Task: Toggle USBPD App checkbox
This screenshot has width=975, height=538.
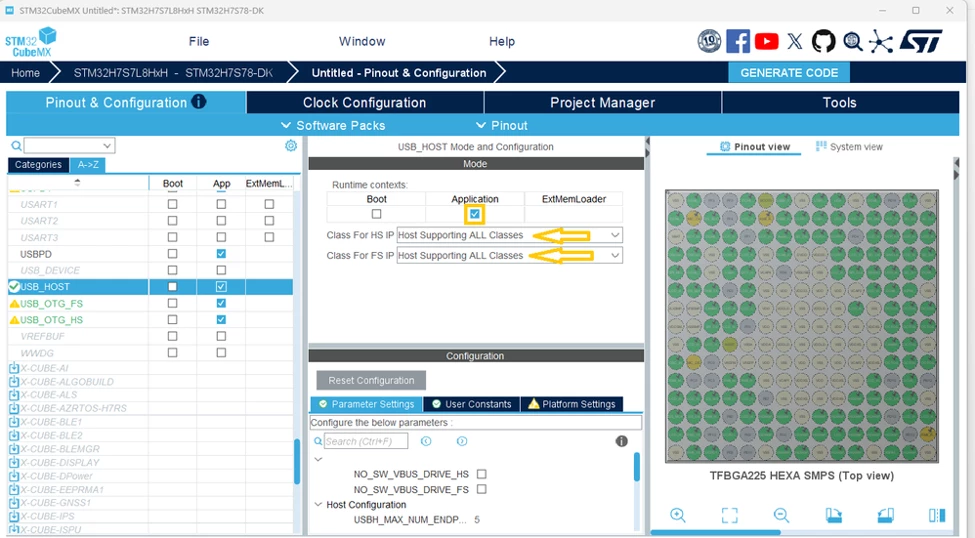Action: 221,254
